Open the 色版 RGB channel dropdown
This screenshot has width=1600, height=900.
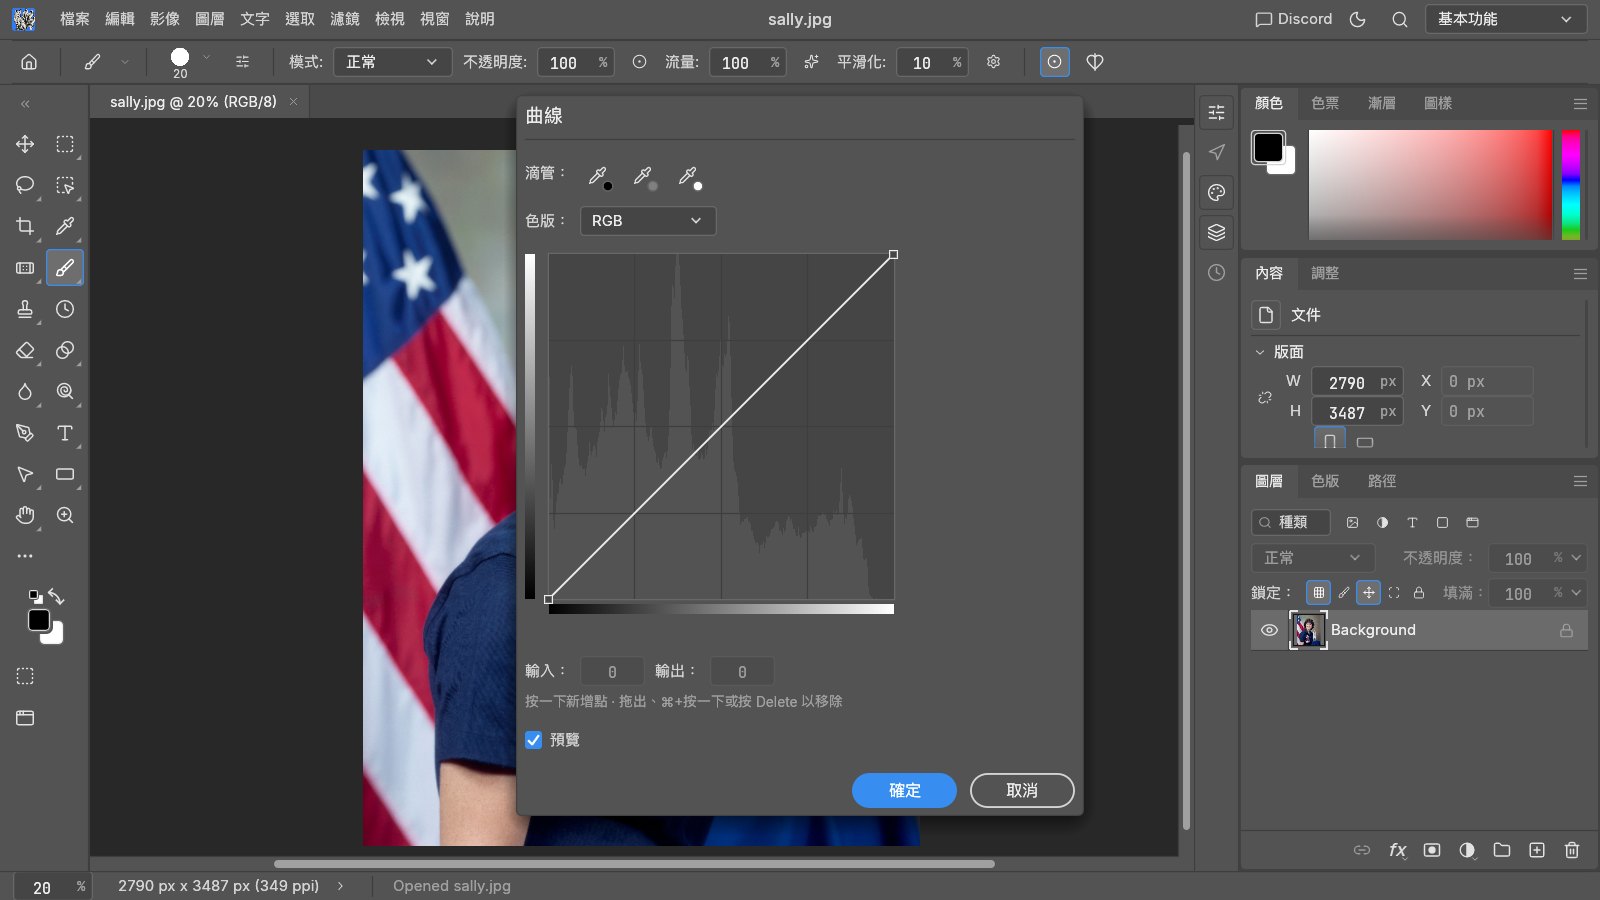click(x=648, y=221)
